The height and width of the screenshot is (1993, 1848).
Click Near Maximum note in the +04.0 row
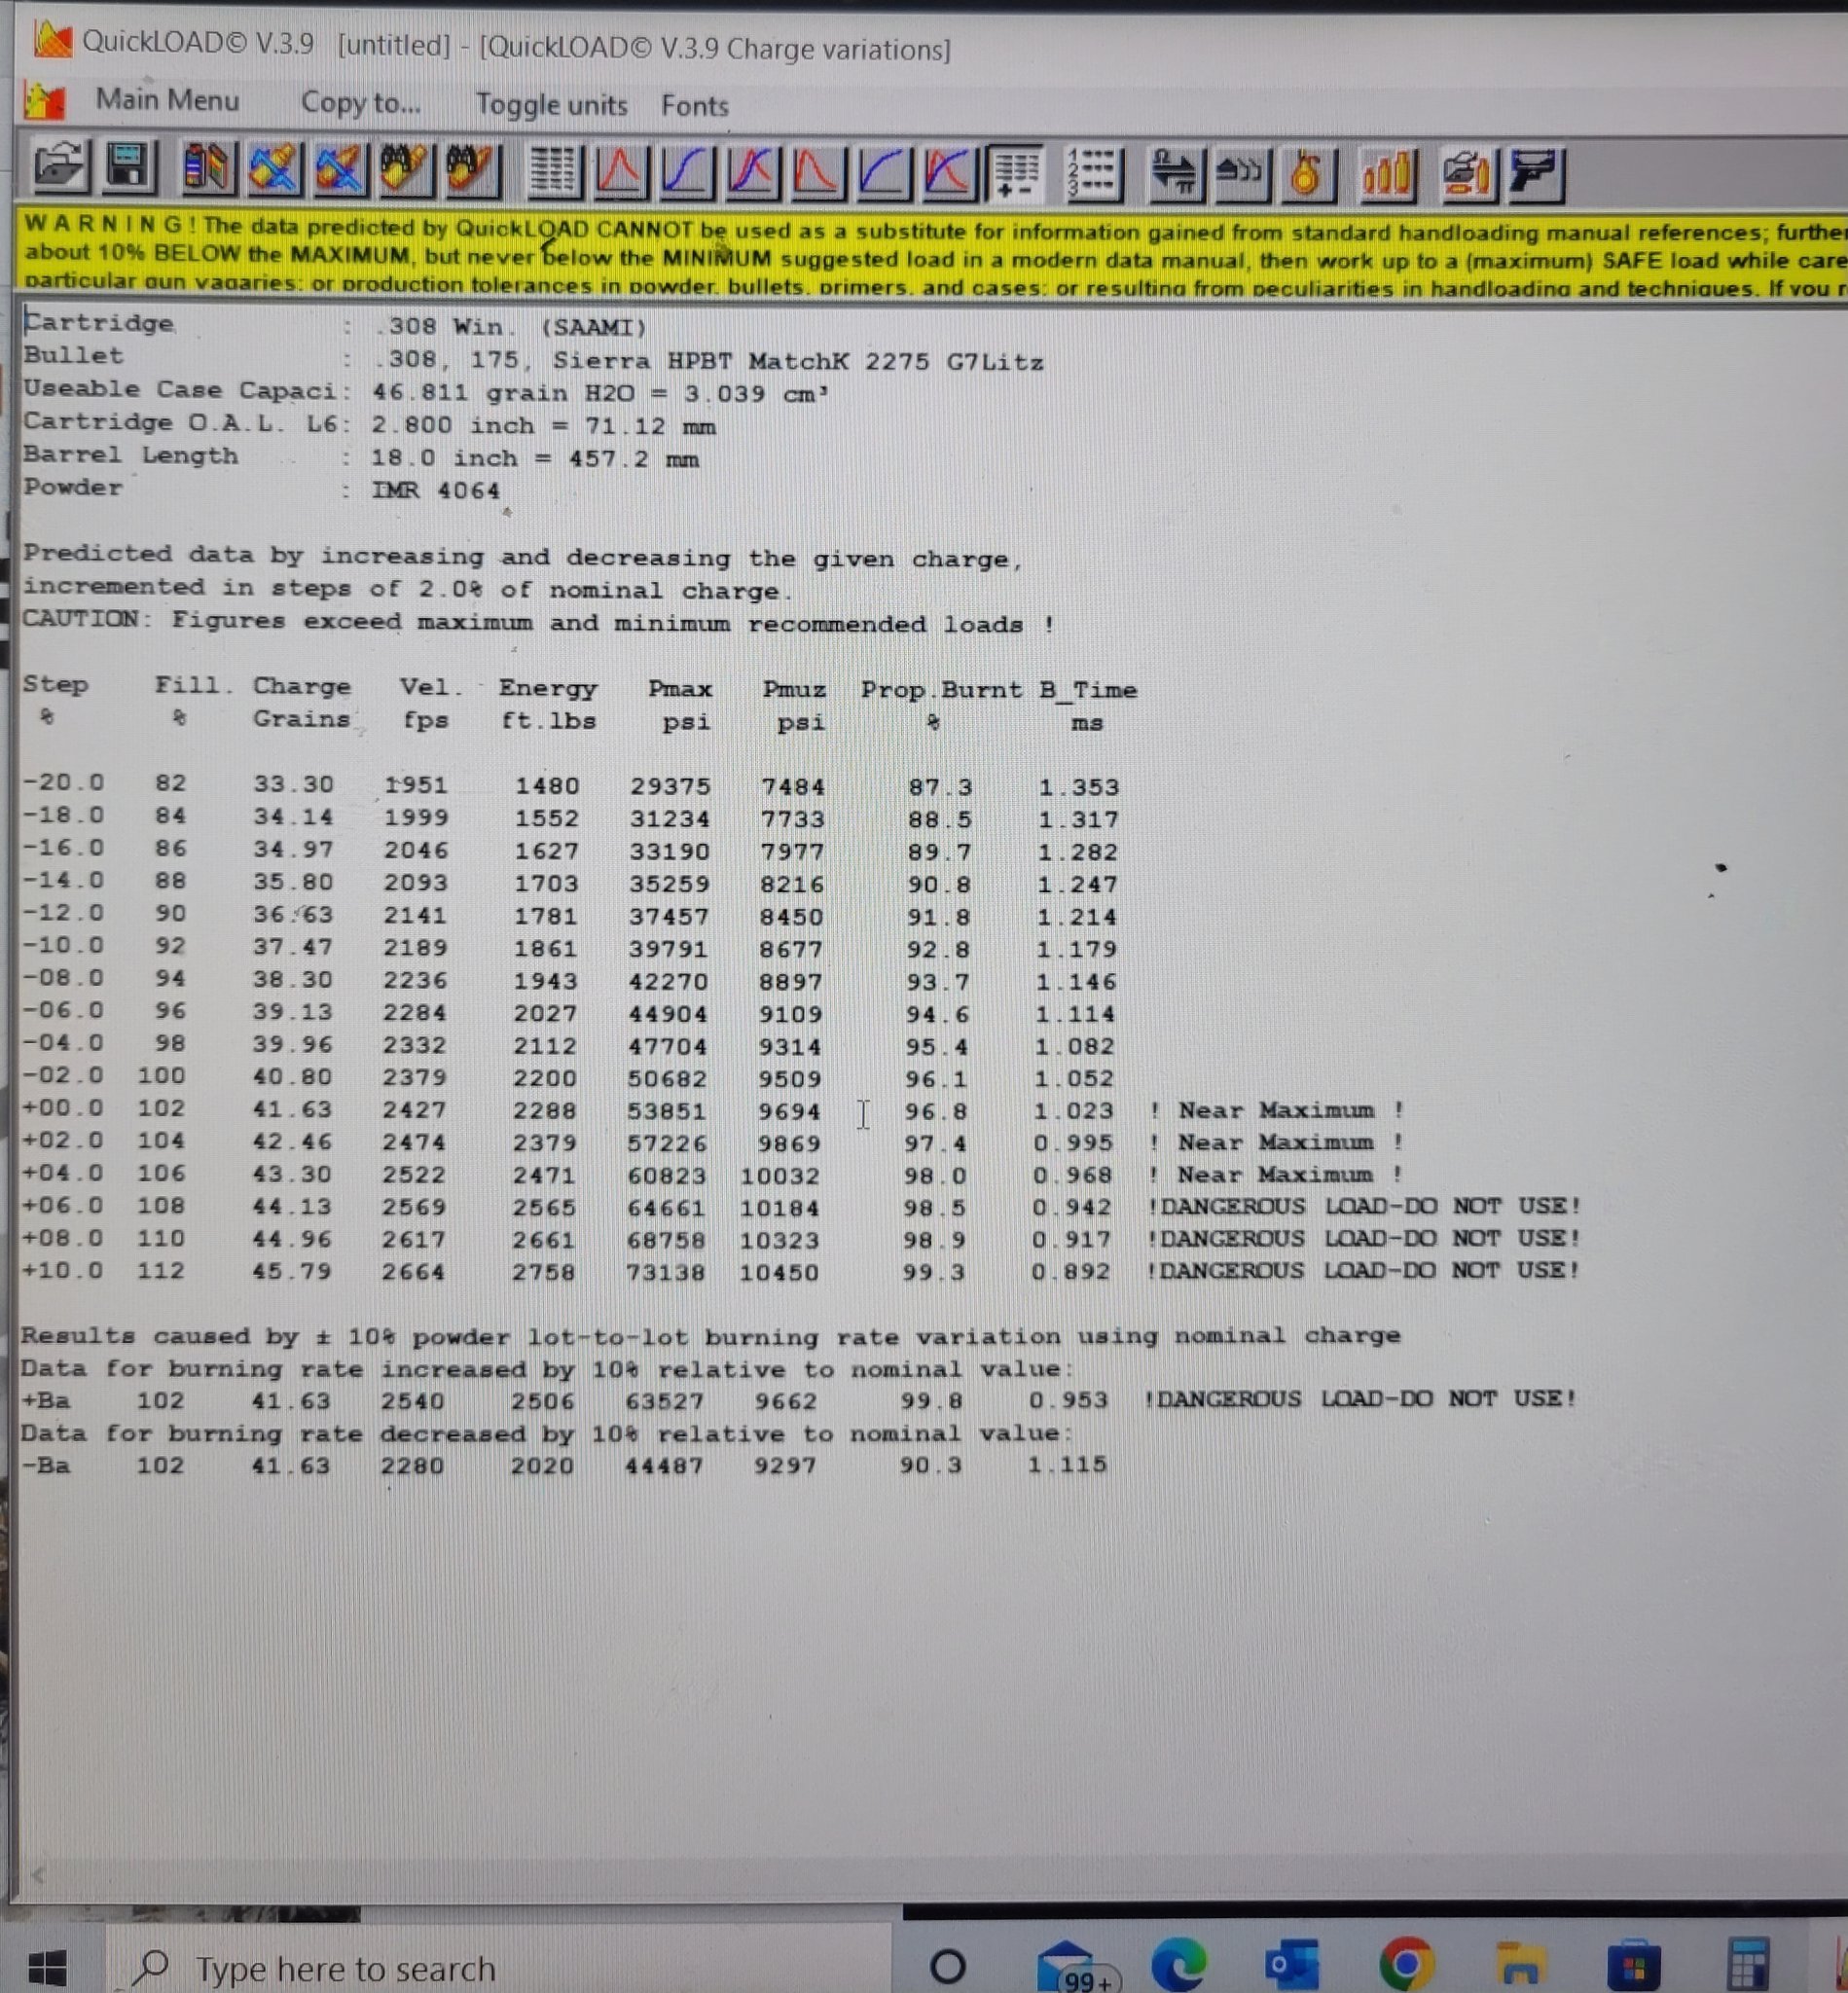1277,1174
